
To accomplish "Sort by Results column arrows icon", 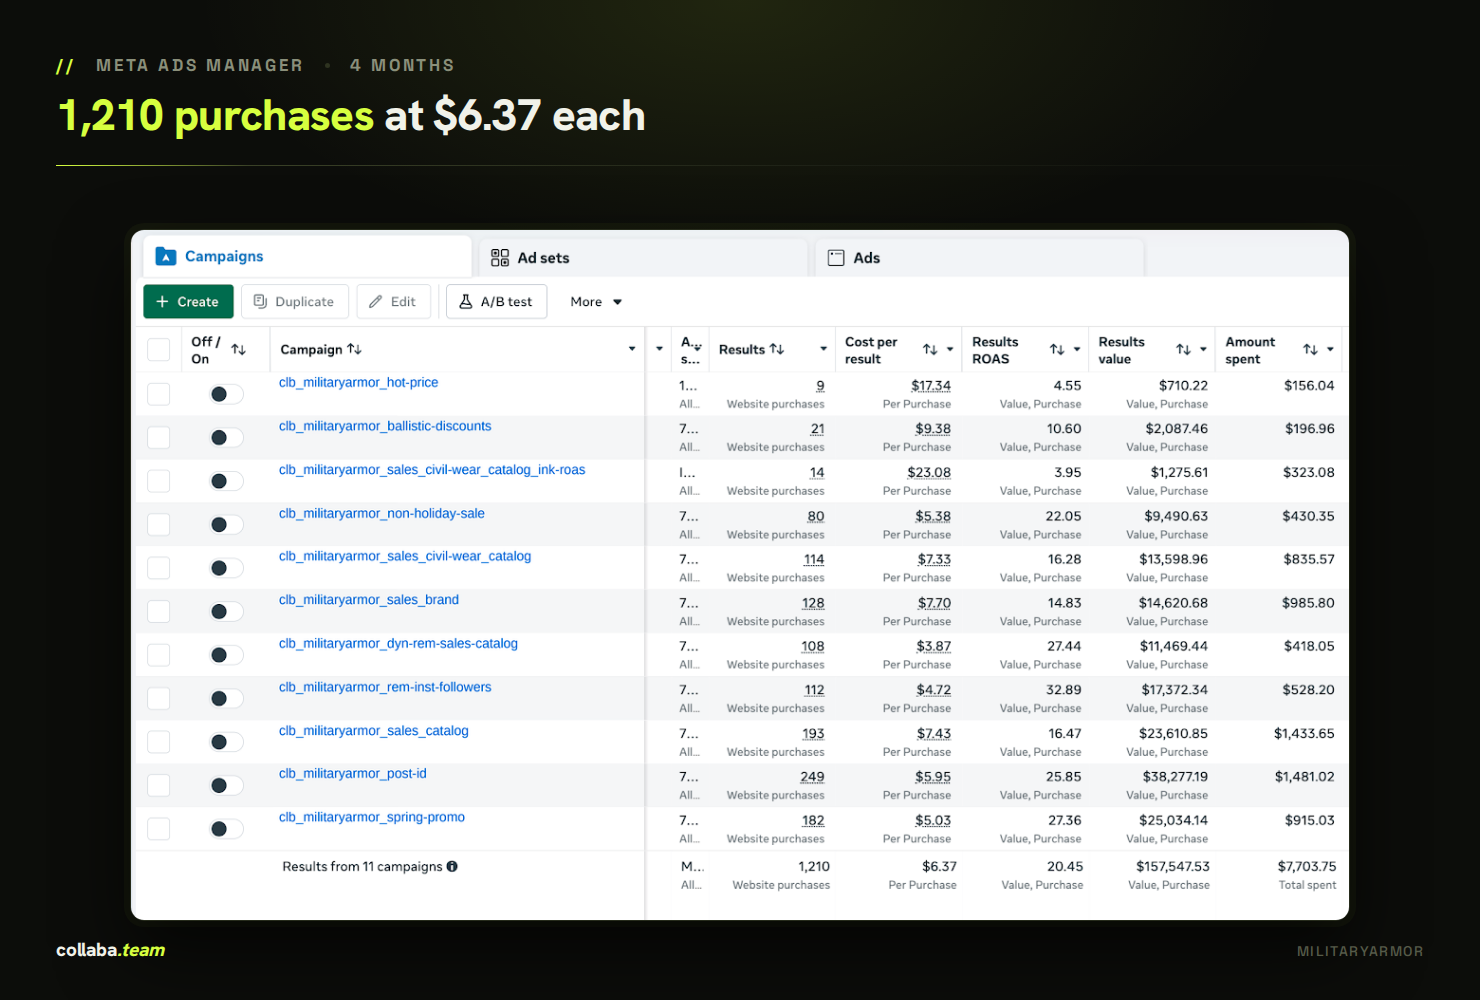I will tap(777, 349).
